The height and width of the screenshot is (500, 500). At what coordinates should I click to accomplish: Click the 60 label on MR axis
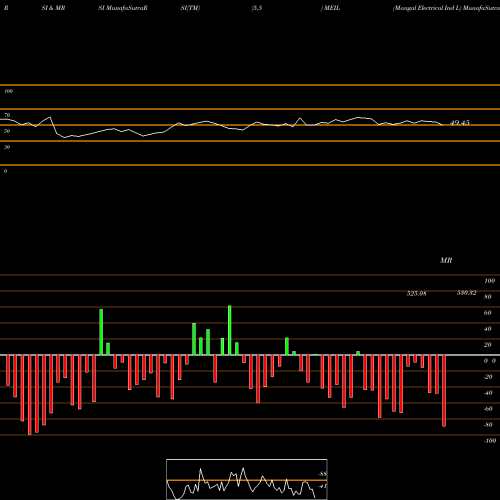[x=488, y=313]
